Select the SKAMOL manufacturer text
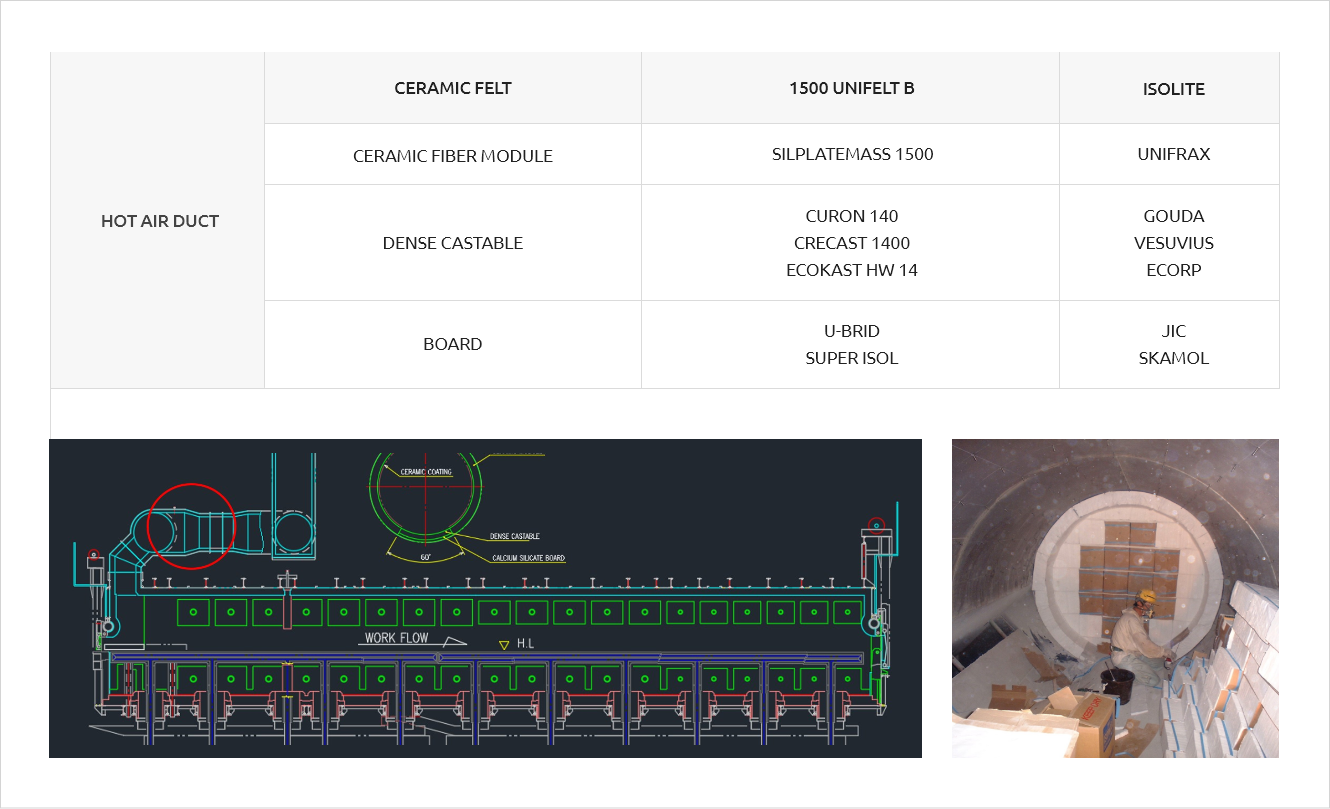The height and width of the screenshot is (809, 1330). click(1174, 358)
